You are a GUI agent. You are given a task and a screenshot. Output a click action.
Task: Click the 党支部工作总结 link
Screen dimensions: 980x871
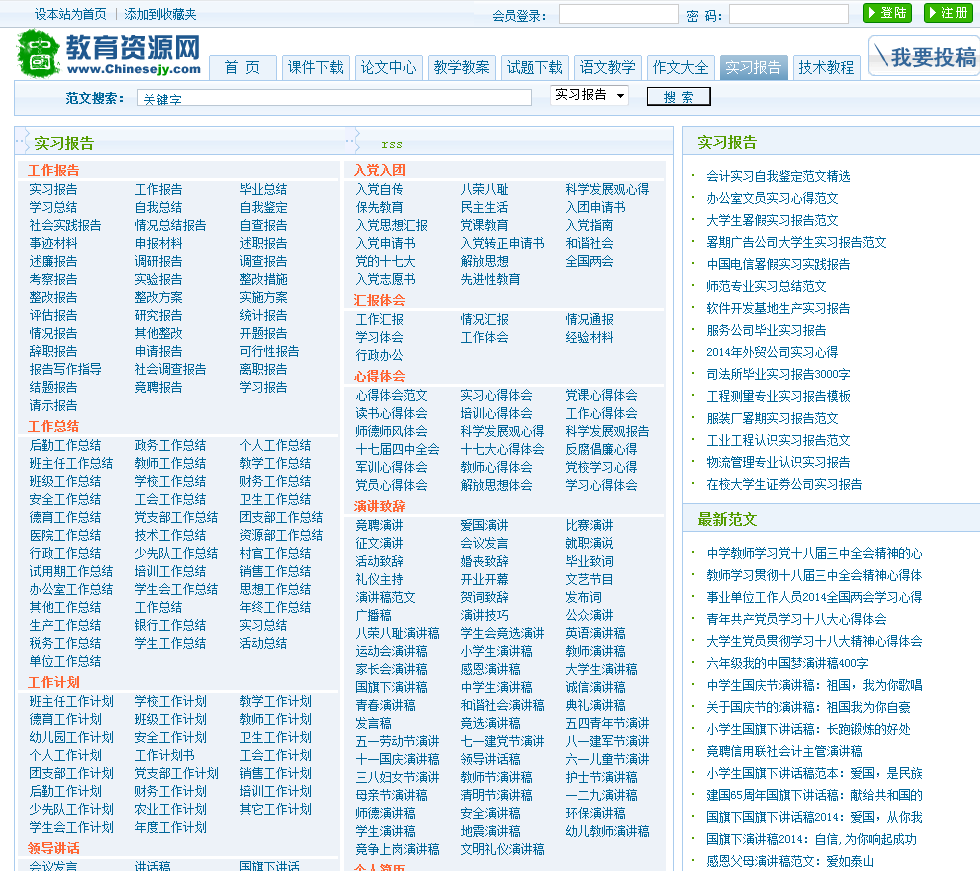176,518
